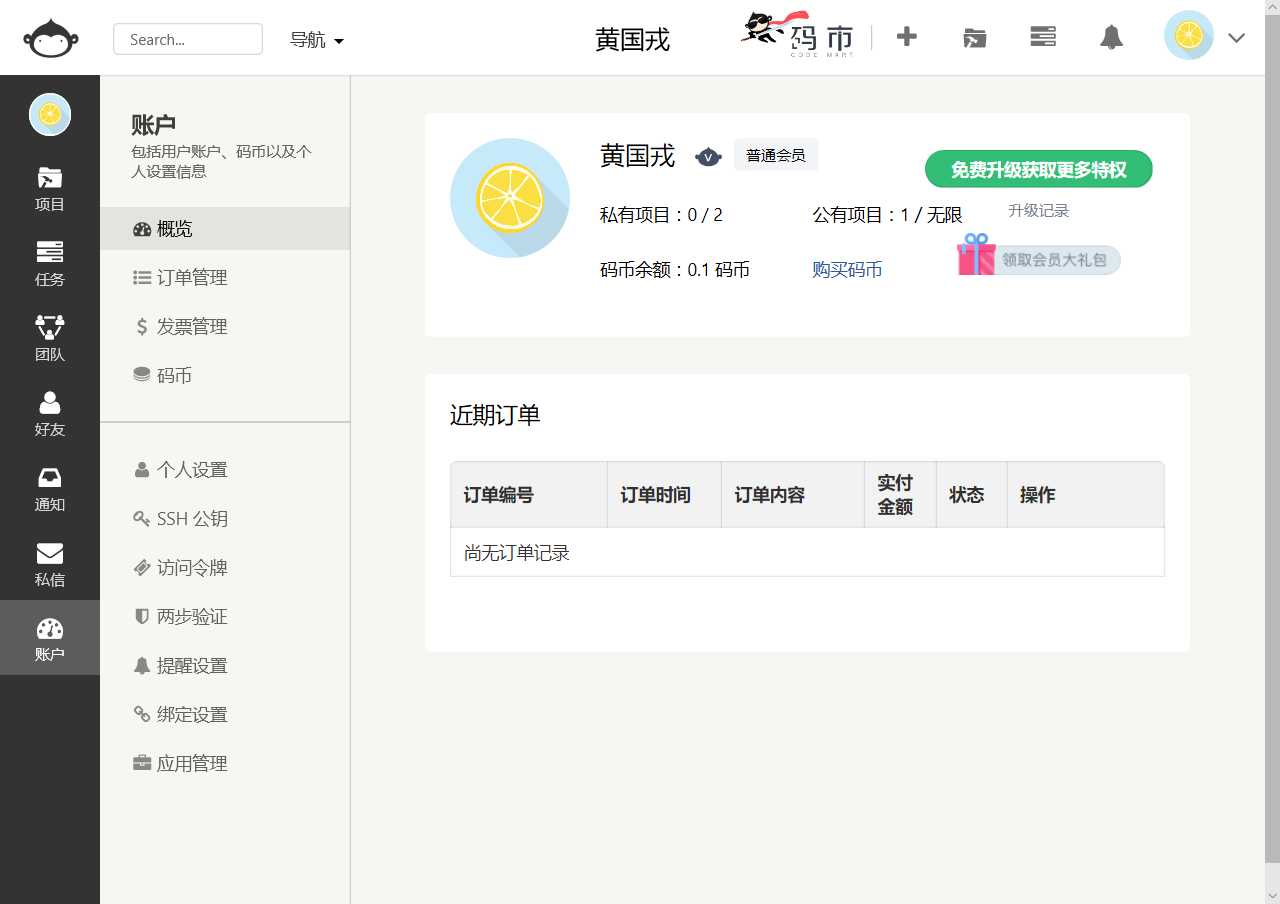Open the 升级记录 link
Viewport: 1280px width, 904px height.
coord(1038,210)
